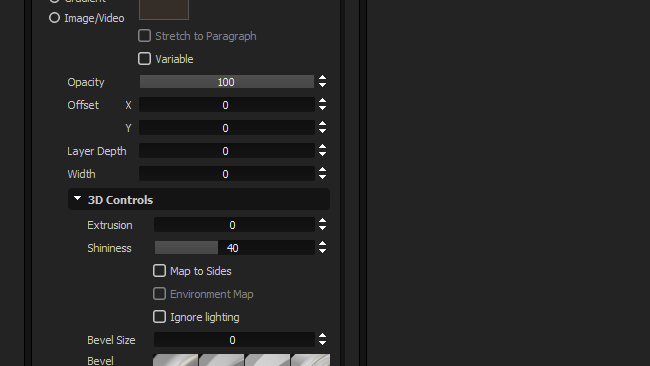This screenshot has height=366, width=650.
Task: Select the first Bevel style thumbnail
Action: click(175, 360)
